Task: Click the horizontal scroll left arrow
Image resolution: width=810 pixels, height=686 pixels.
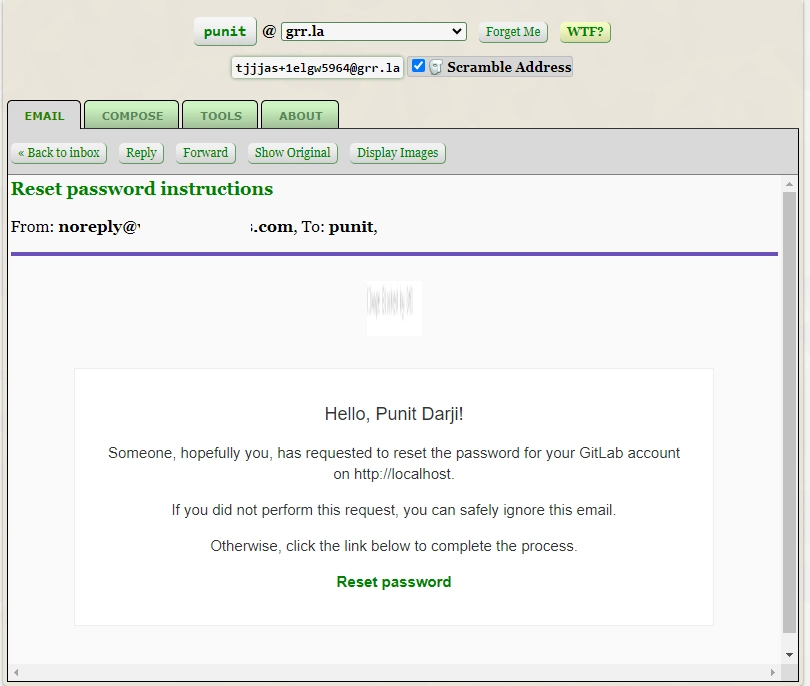Action: pyautogui.click(x=17, y=672)
